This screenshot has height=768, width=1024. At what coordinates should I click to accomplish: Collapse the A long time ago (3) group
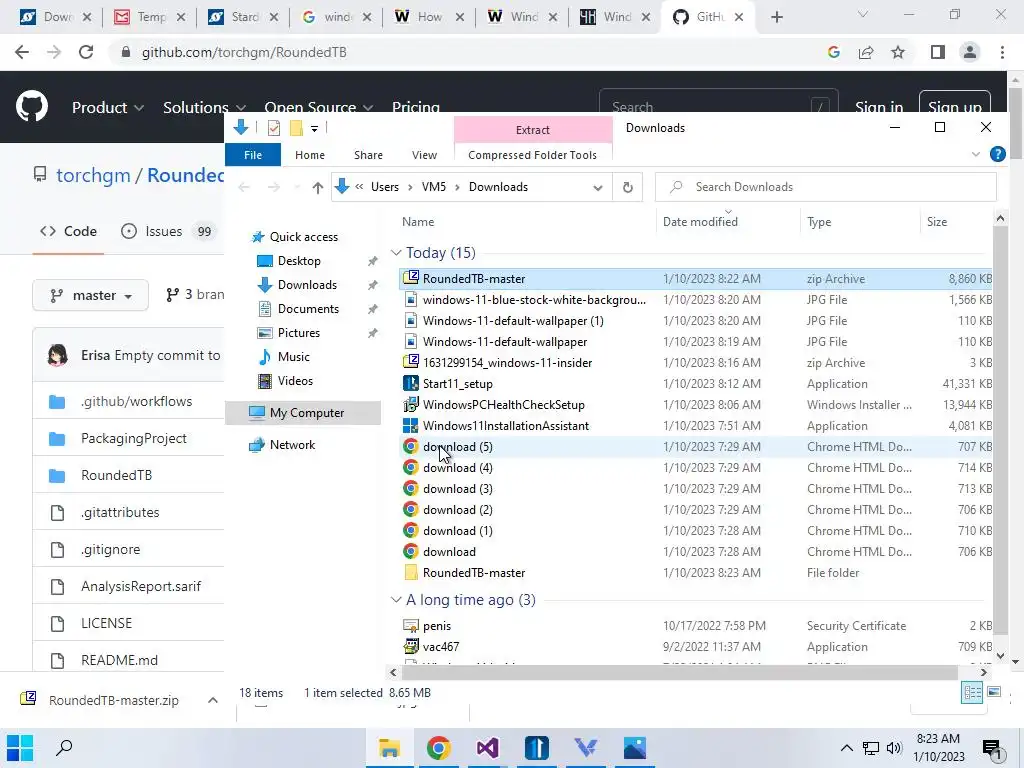(396, 600)
